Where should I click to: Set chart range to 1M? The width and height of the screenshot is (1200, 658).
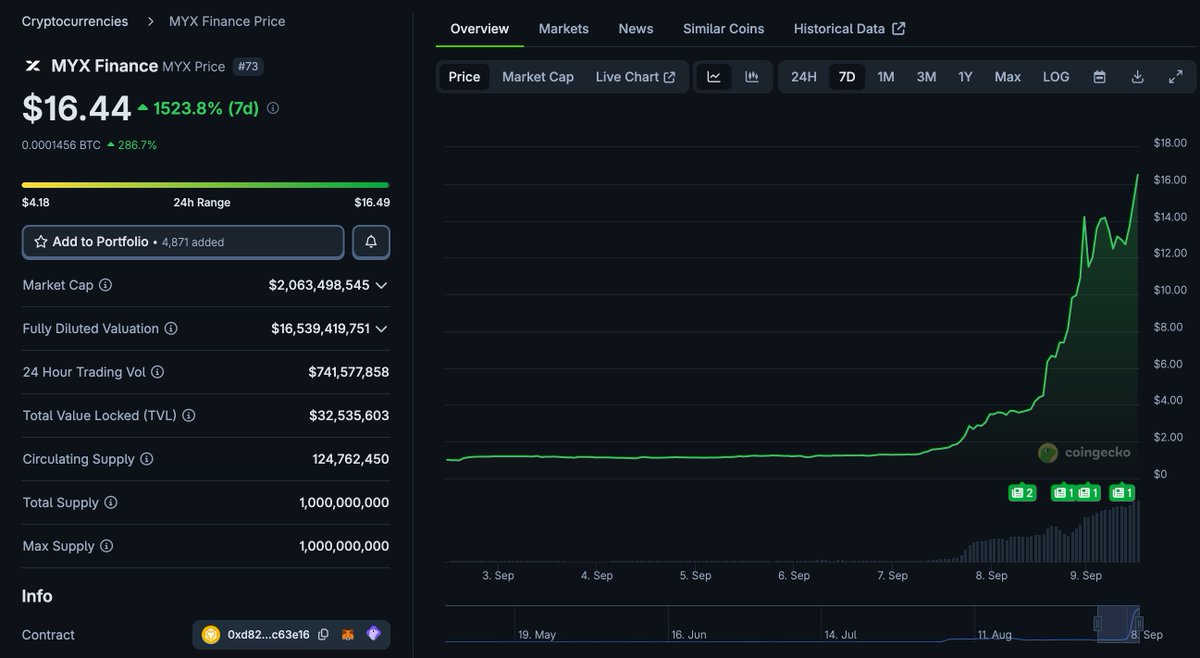coord(886,77)
